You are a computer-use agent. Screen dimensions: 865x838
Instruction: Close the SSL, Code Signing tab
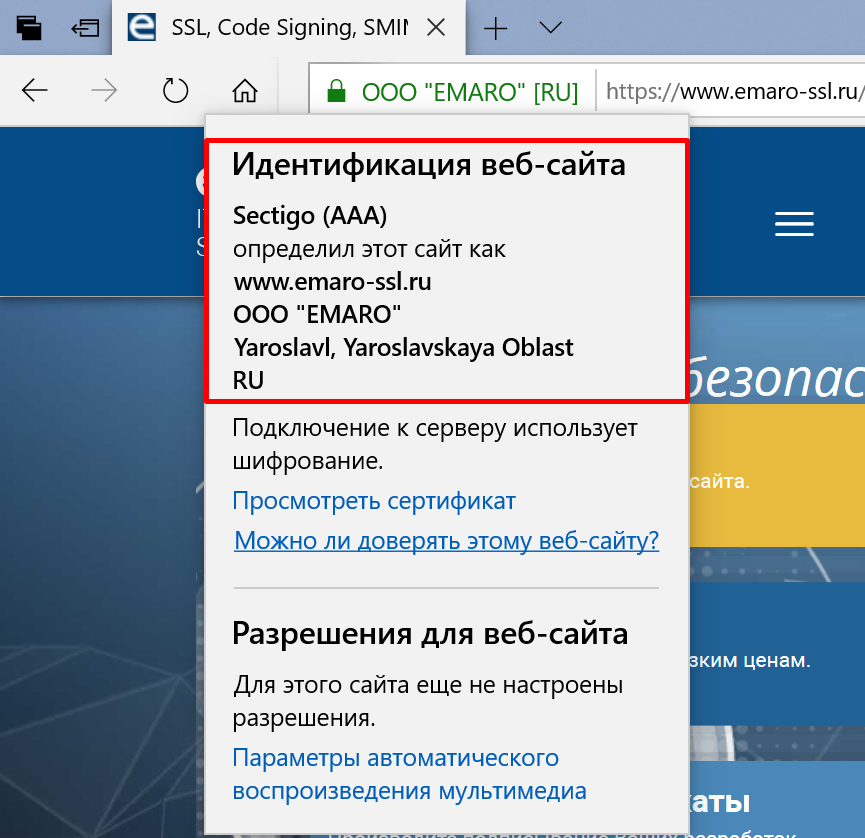(x=436, y=27)
